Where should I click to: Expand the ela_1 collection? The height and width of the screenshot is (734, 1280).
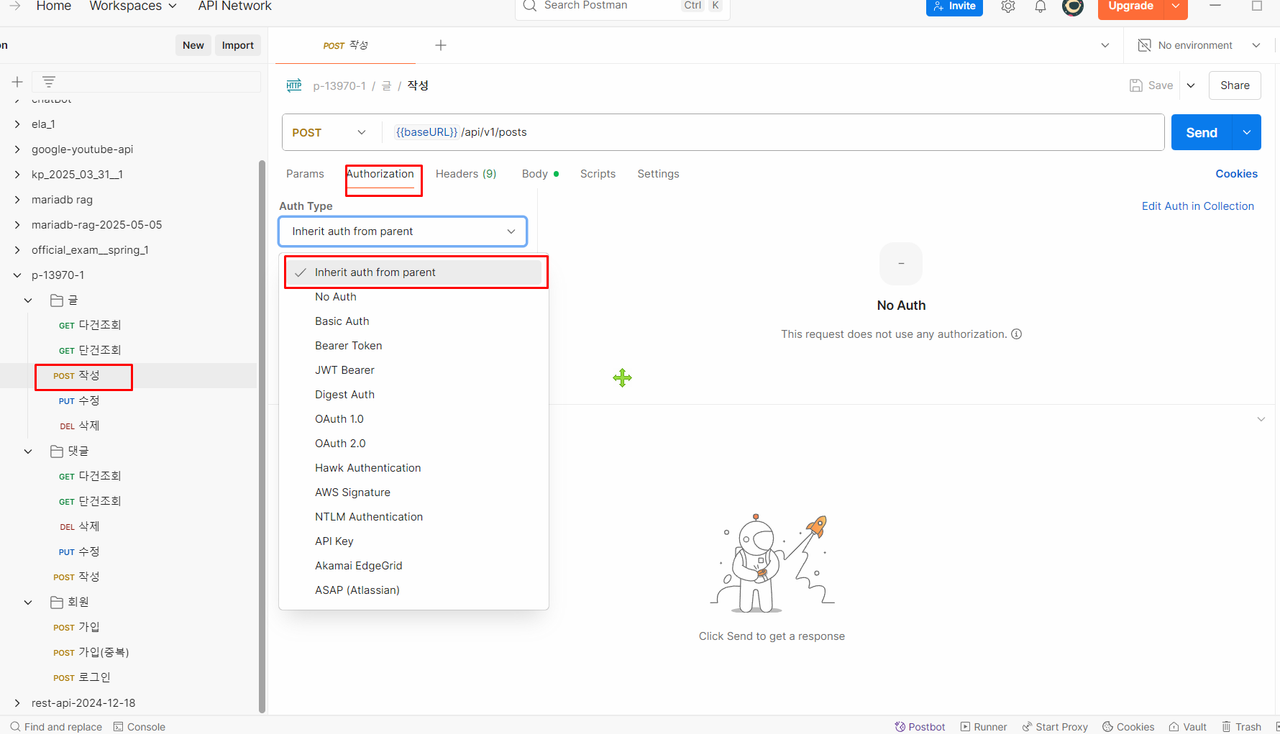coord(17,124)
